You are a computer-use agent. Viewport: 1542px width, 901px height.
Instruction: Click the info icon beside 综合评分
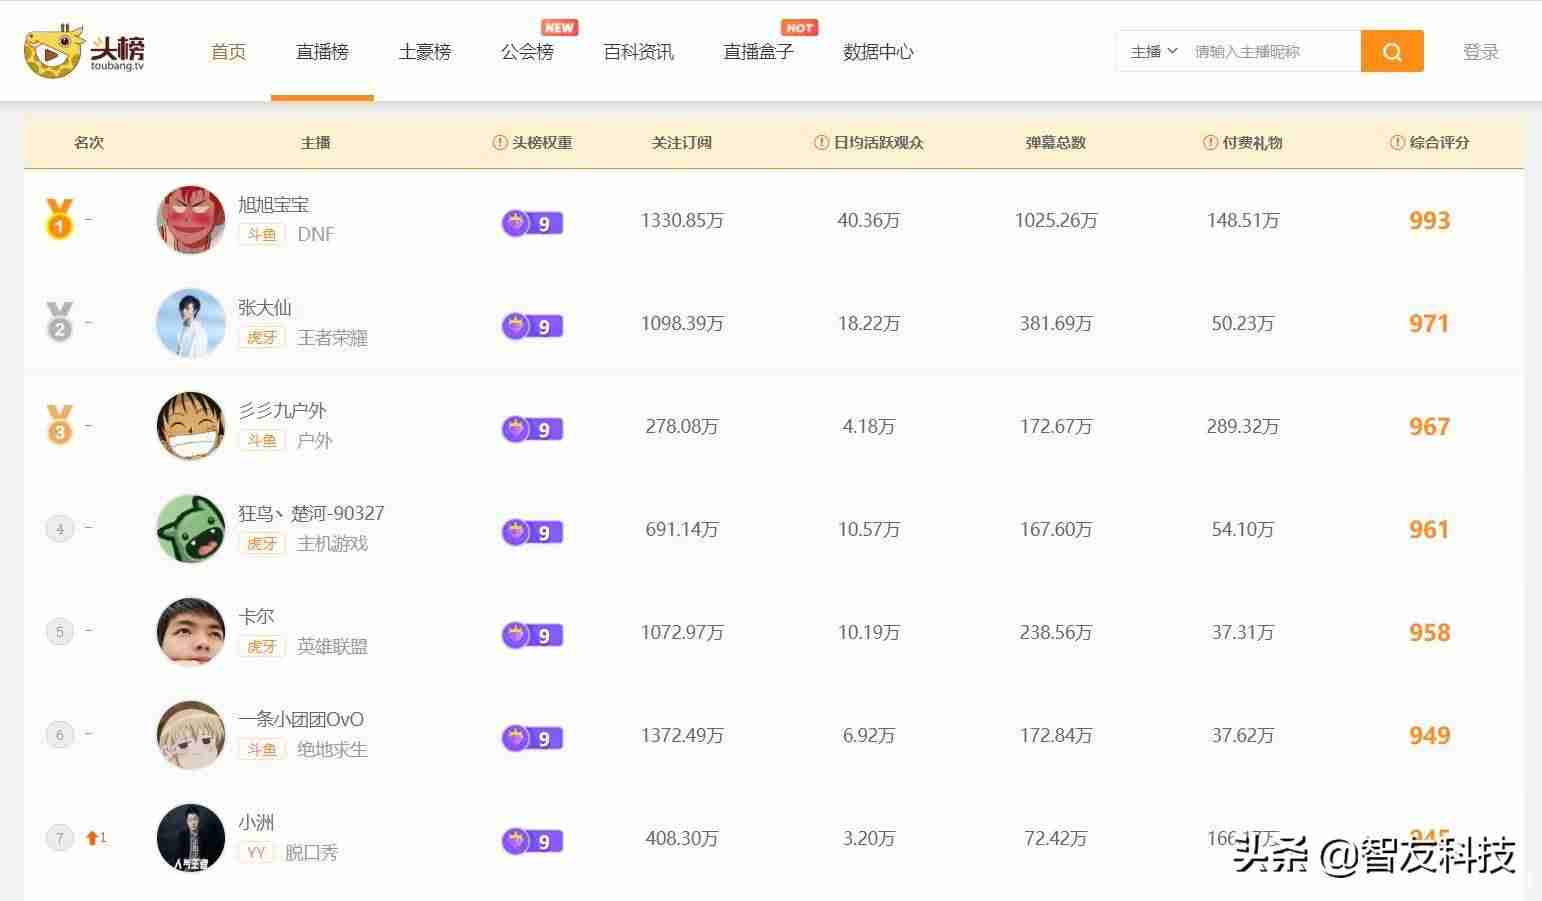[1398, 143]
